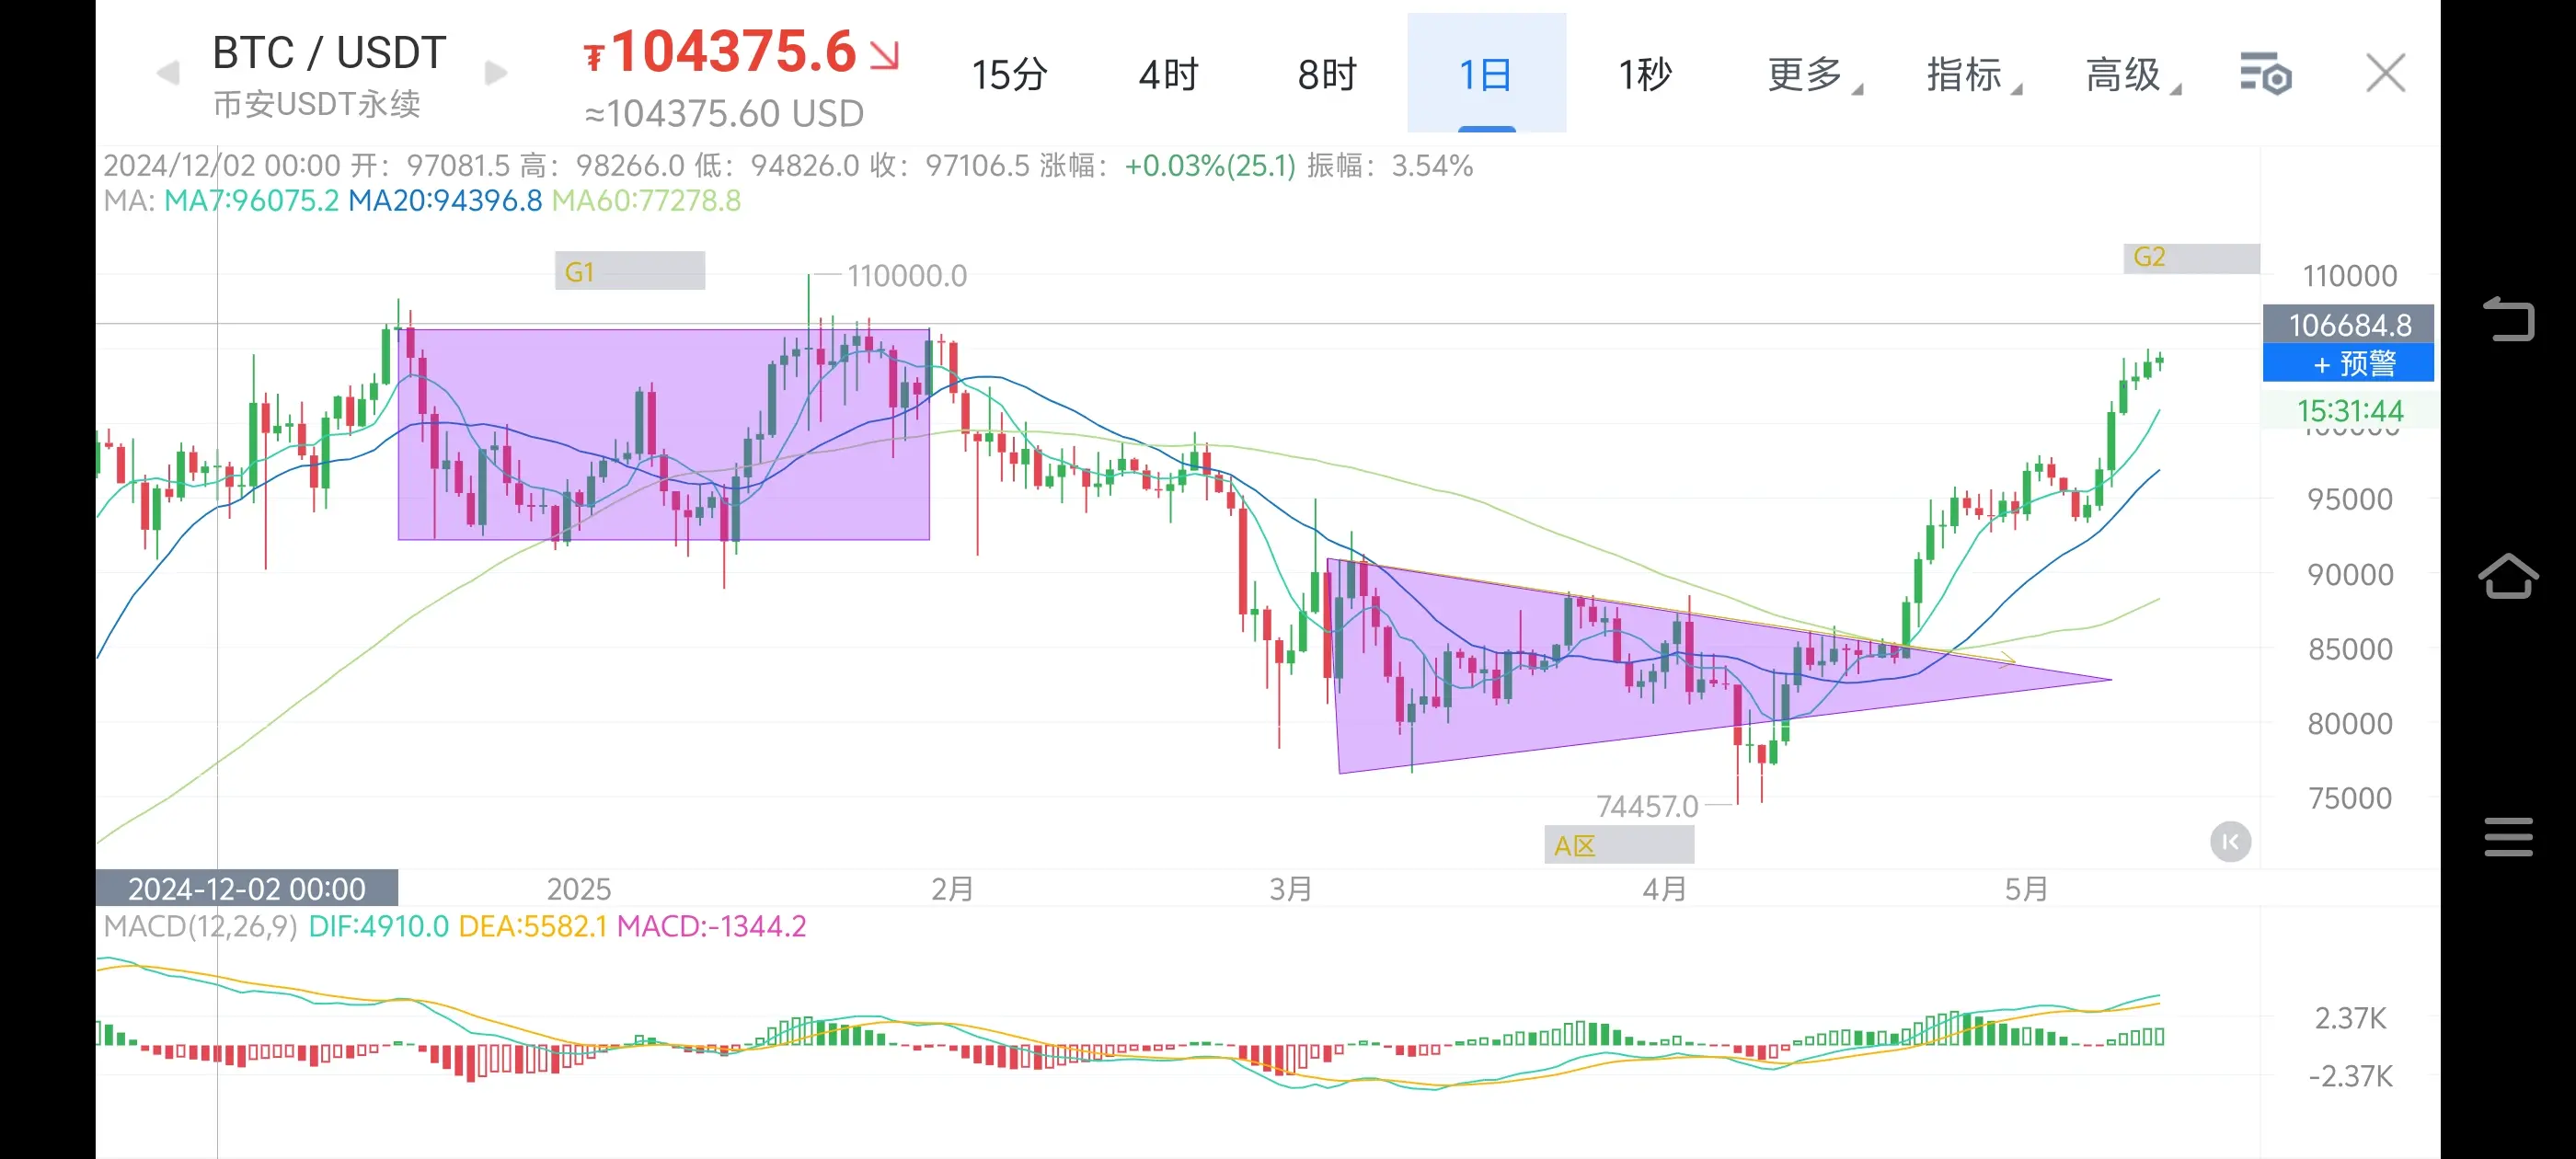2576x1159 pixels.
Task: Select the 1秒 timeframe
Action: tap(1645, 74)
